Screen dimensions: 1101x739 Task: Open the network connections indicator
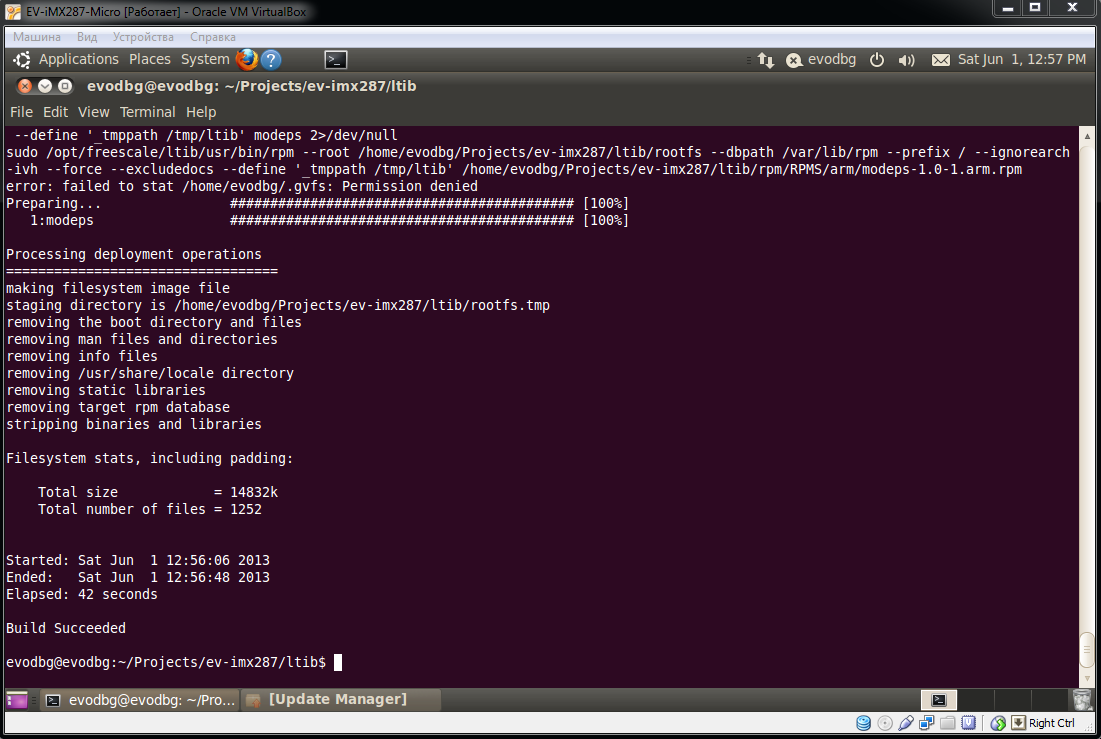coord(766,60)
